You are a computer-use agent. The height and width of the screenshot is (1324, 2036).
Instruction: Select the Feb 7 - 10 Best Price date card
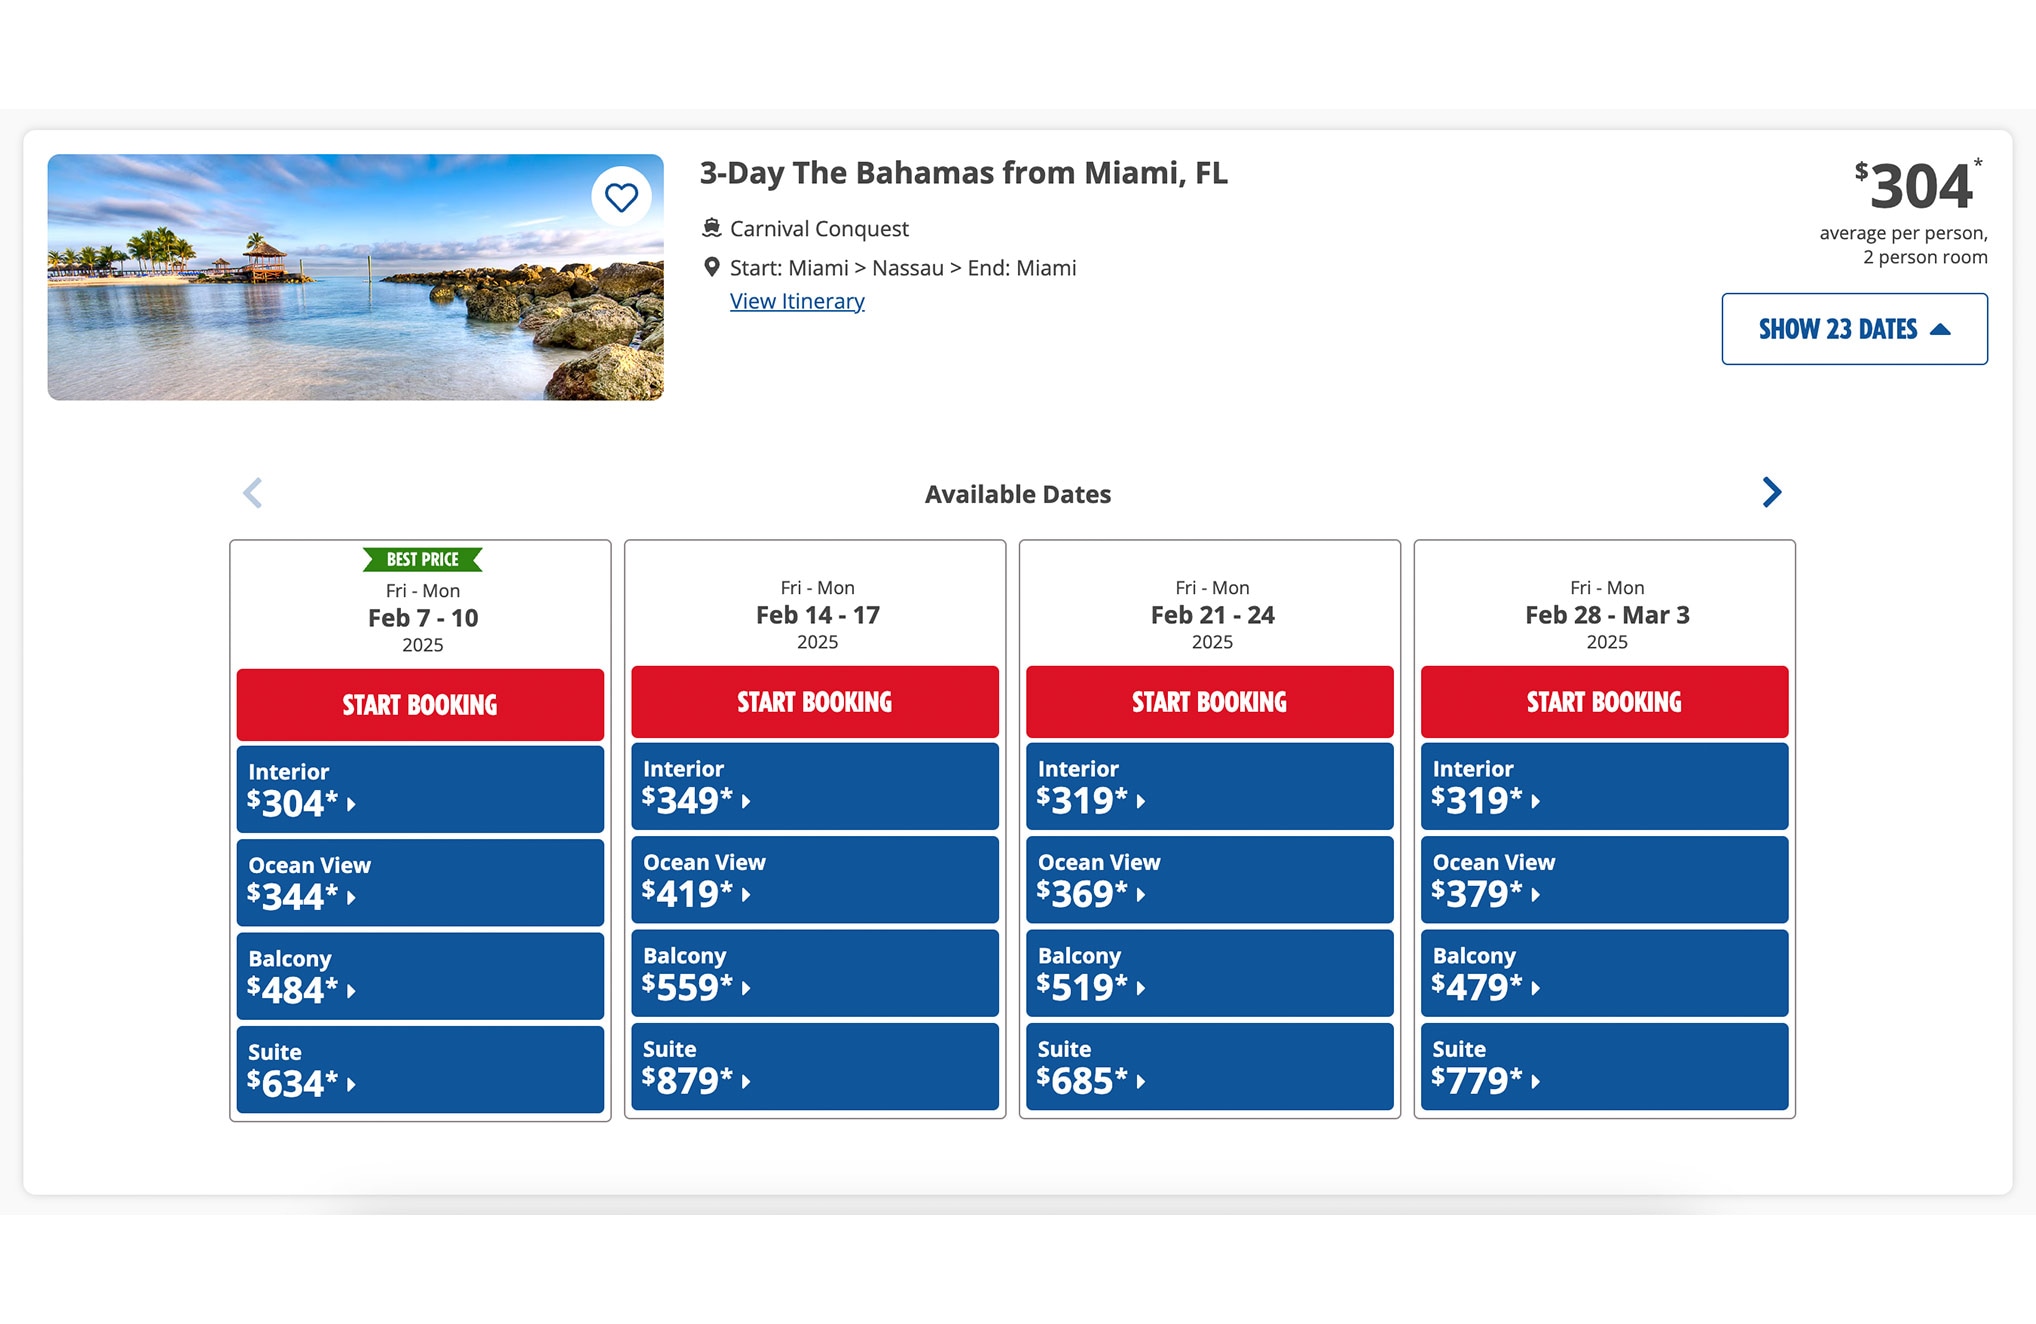click(x=421, y=617)
